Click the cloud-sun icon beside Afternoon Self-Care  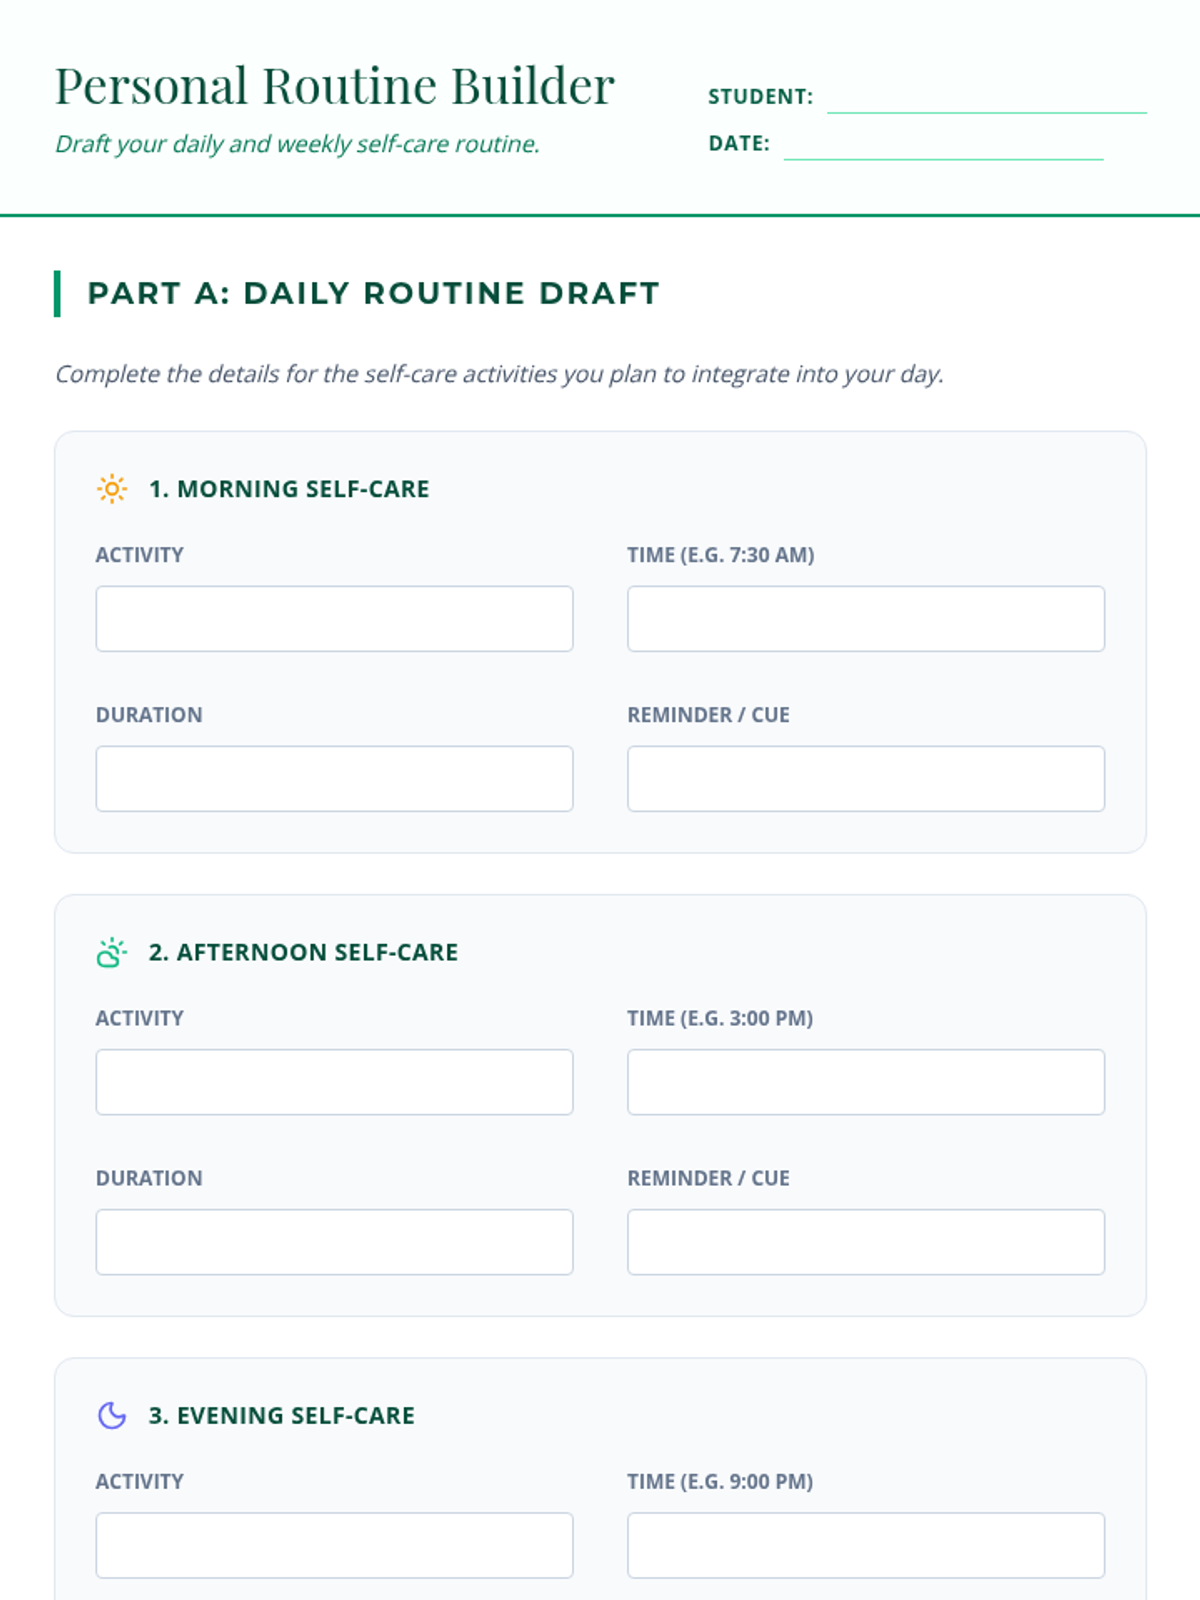112,953
